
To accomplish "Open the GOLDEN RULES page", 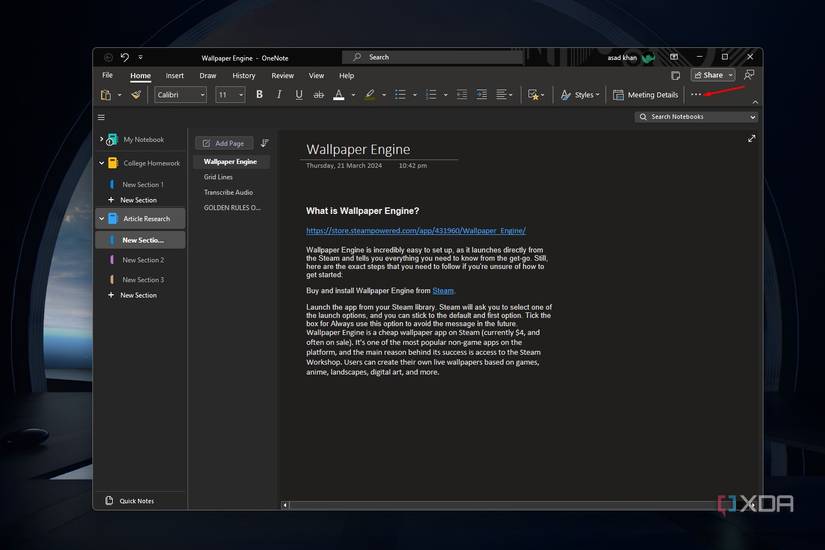I will click(x=232, y=207).
